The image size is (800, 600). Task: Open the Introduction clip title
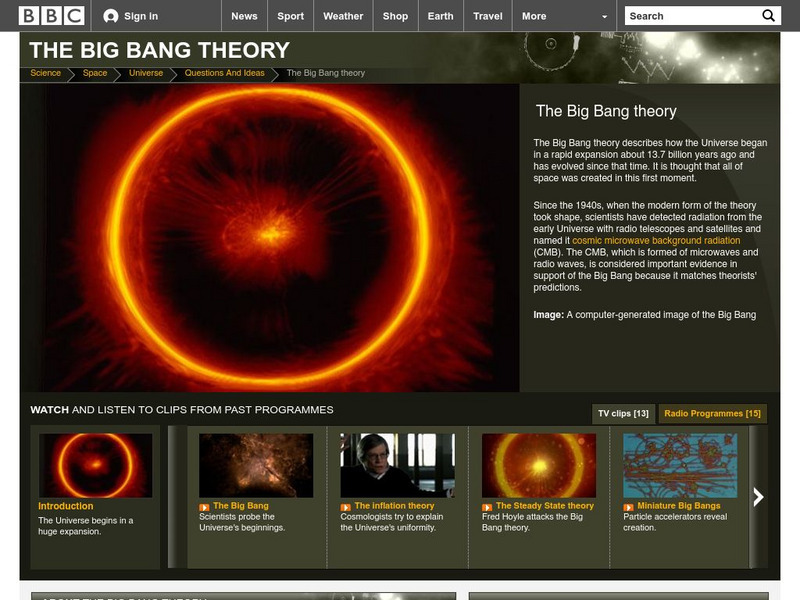point(66,506)
